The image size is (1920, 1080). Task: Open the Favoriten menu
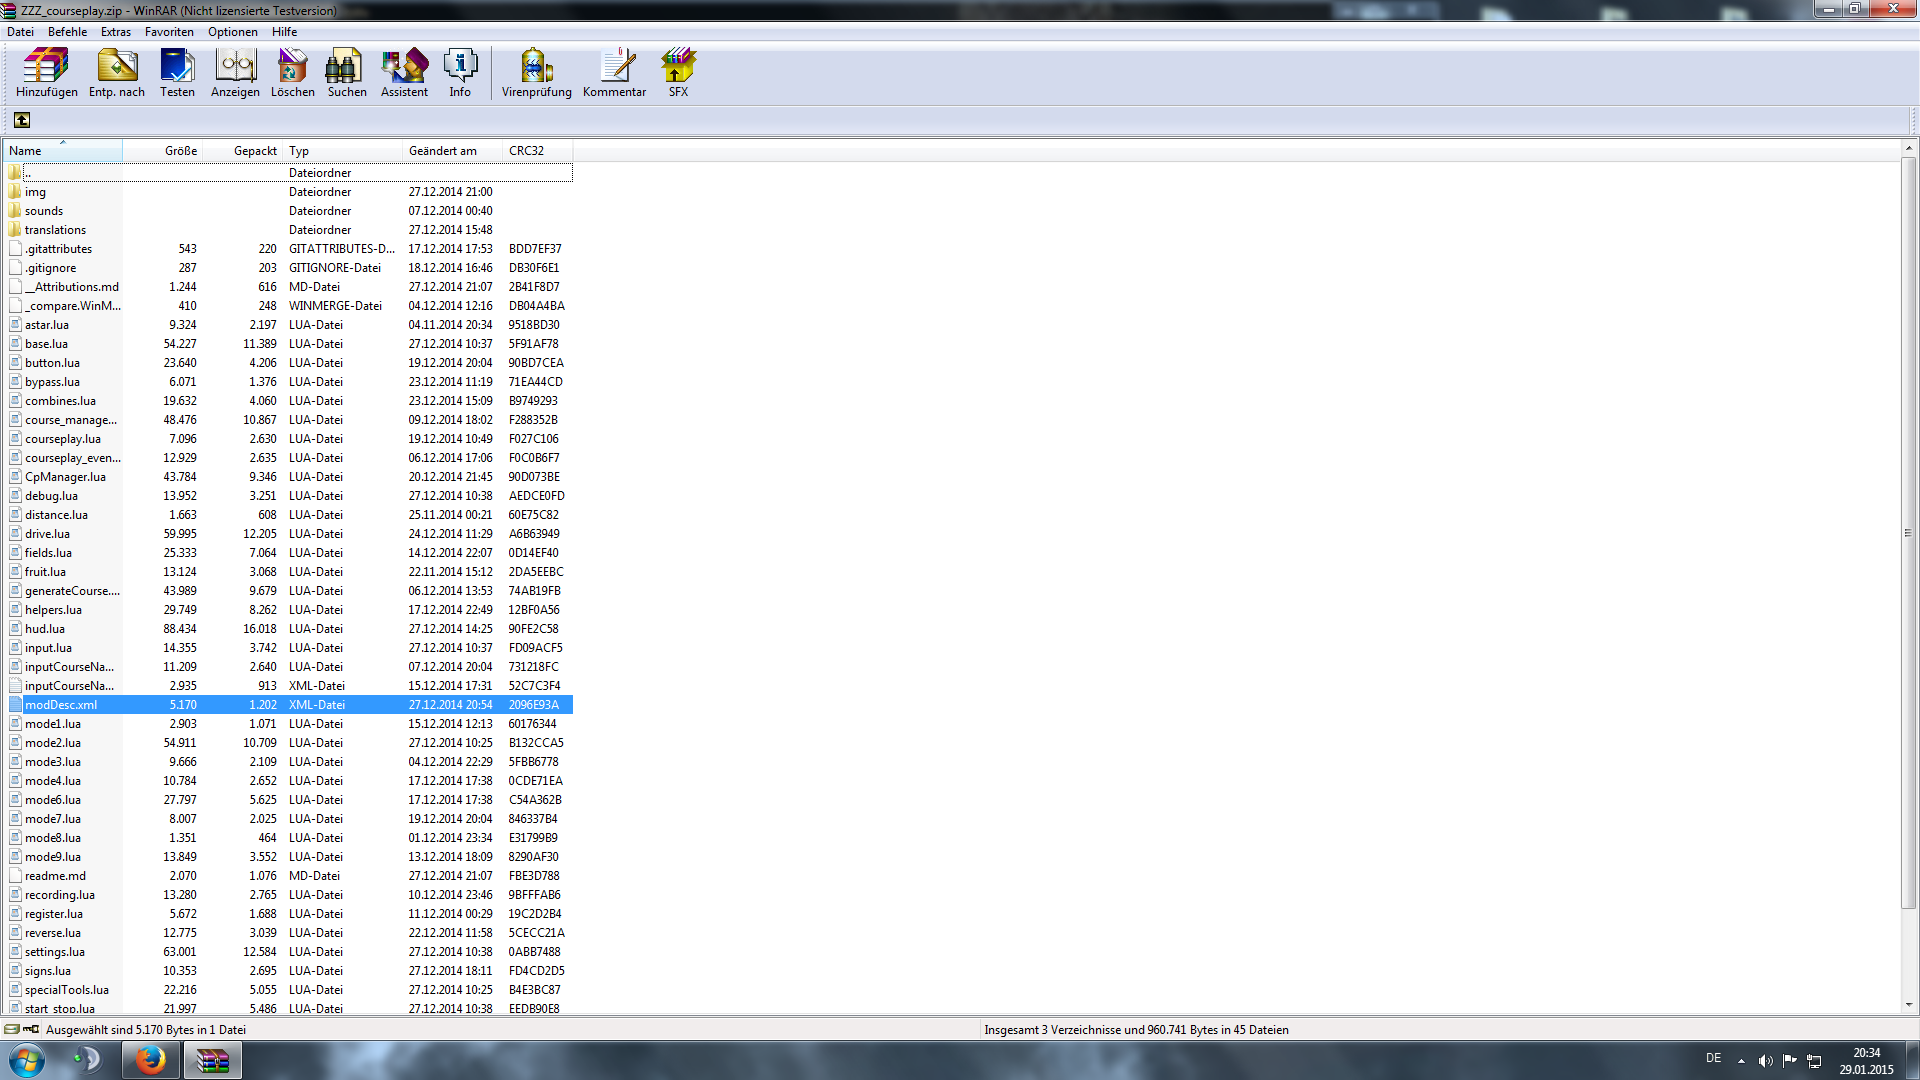tap(169, 32)
